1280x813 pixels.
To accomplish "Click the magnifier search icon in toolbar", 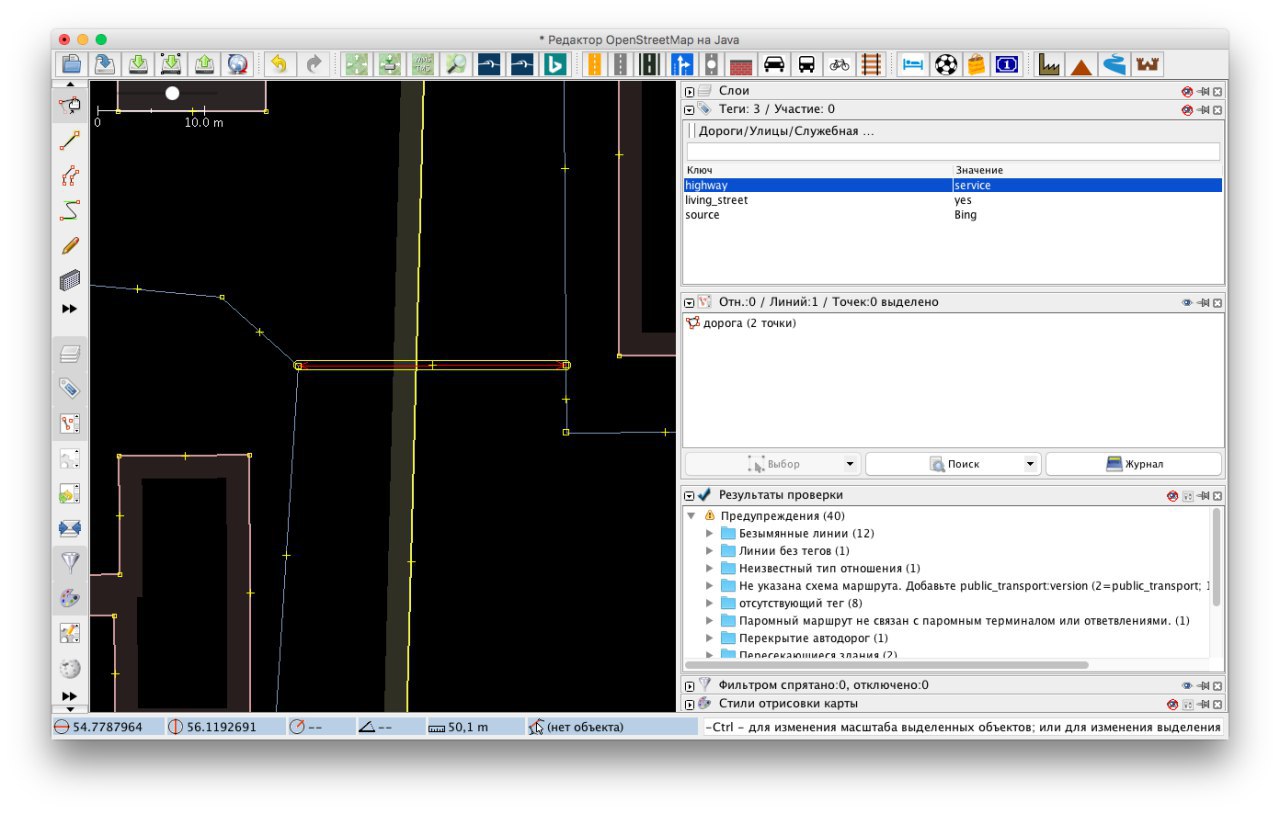I will (456, 64).
